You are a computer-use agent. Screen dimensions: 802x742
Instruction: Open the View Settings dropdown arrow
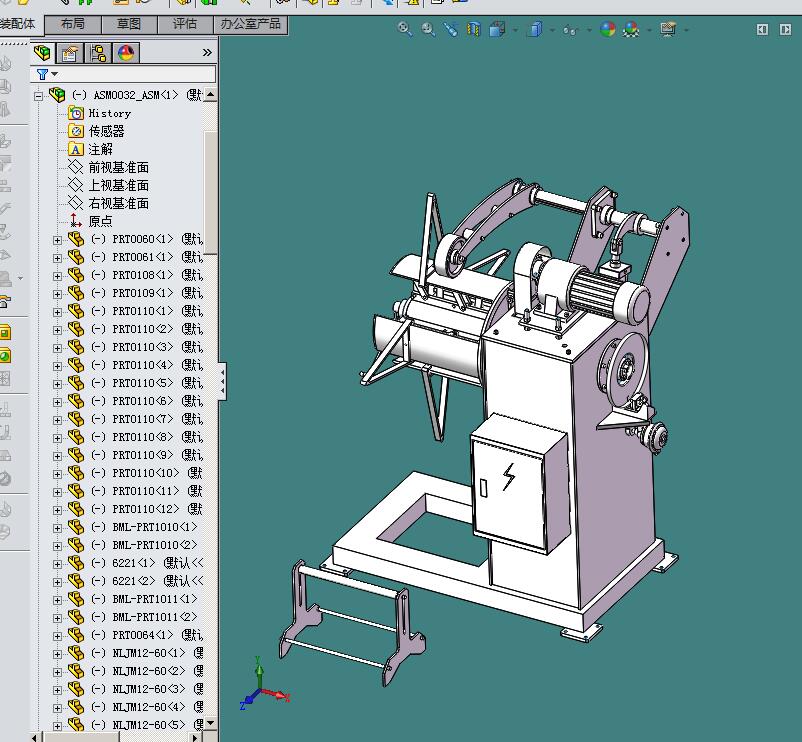(686, 30)
